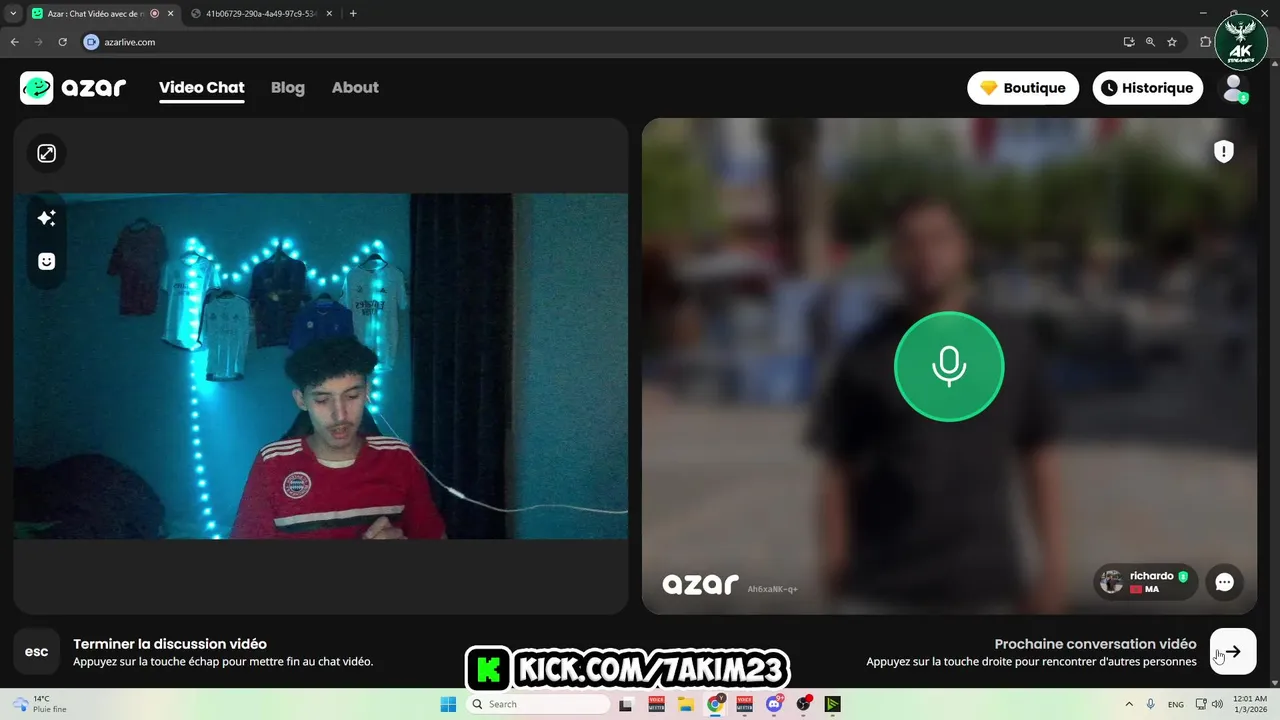This screenshot has width=1280, height=720.
Task: Open File Explorer from the taskbar
Action: click(686, 704)
